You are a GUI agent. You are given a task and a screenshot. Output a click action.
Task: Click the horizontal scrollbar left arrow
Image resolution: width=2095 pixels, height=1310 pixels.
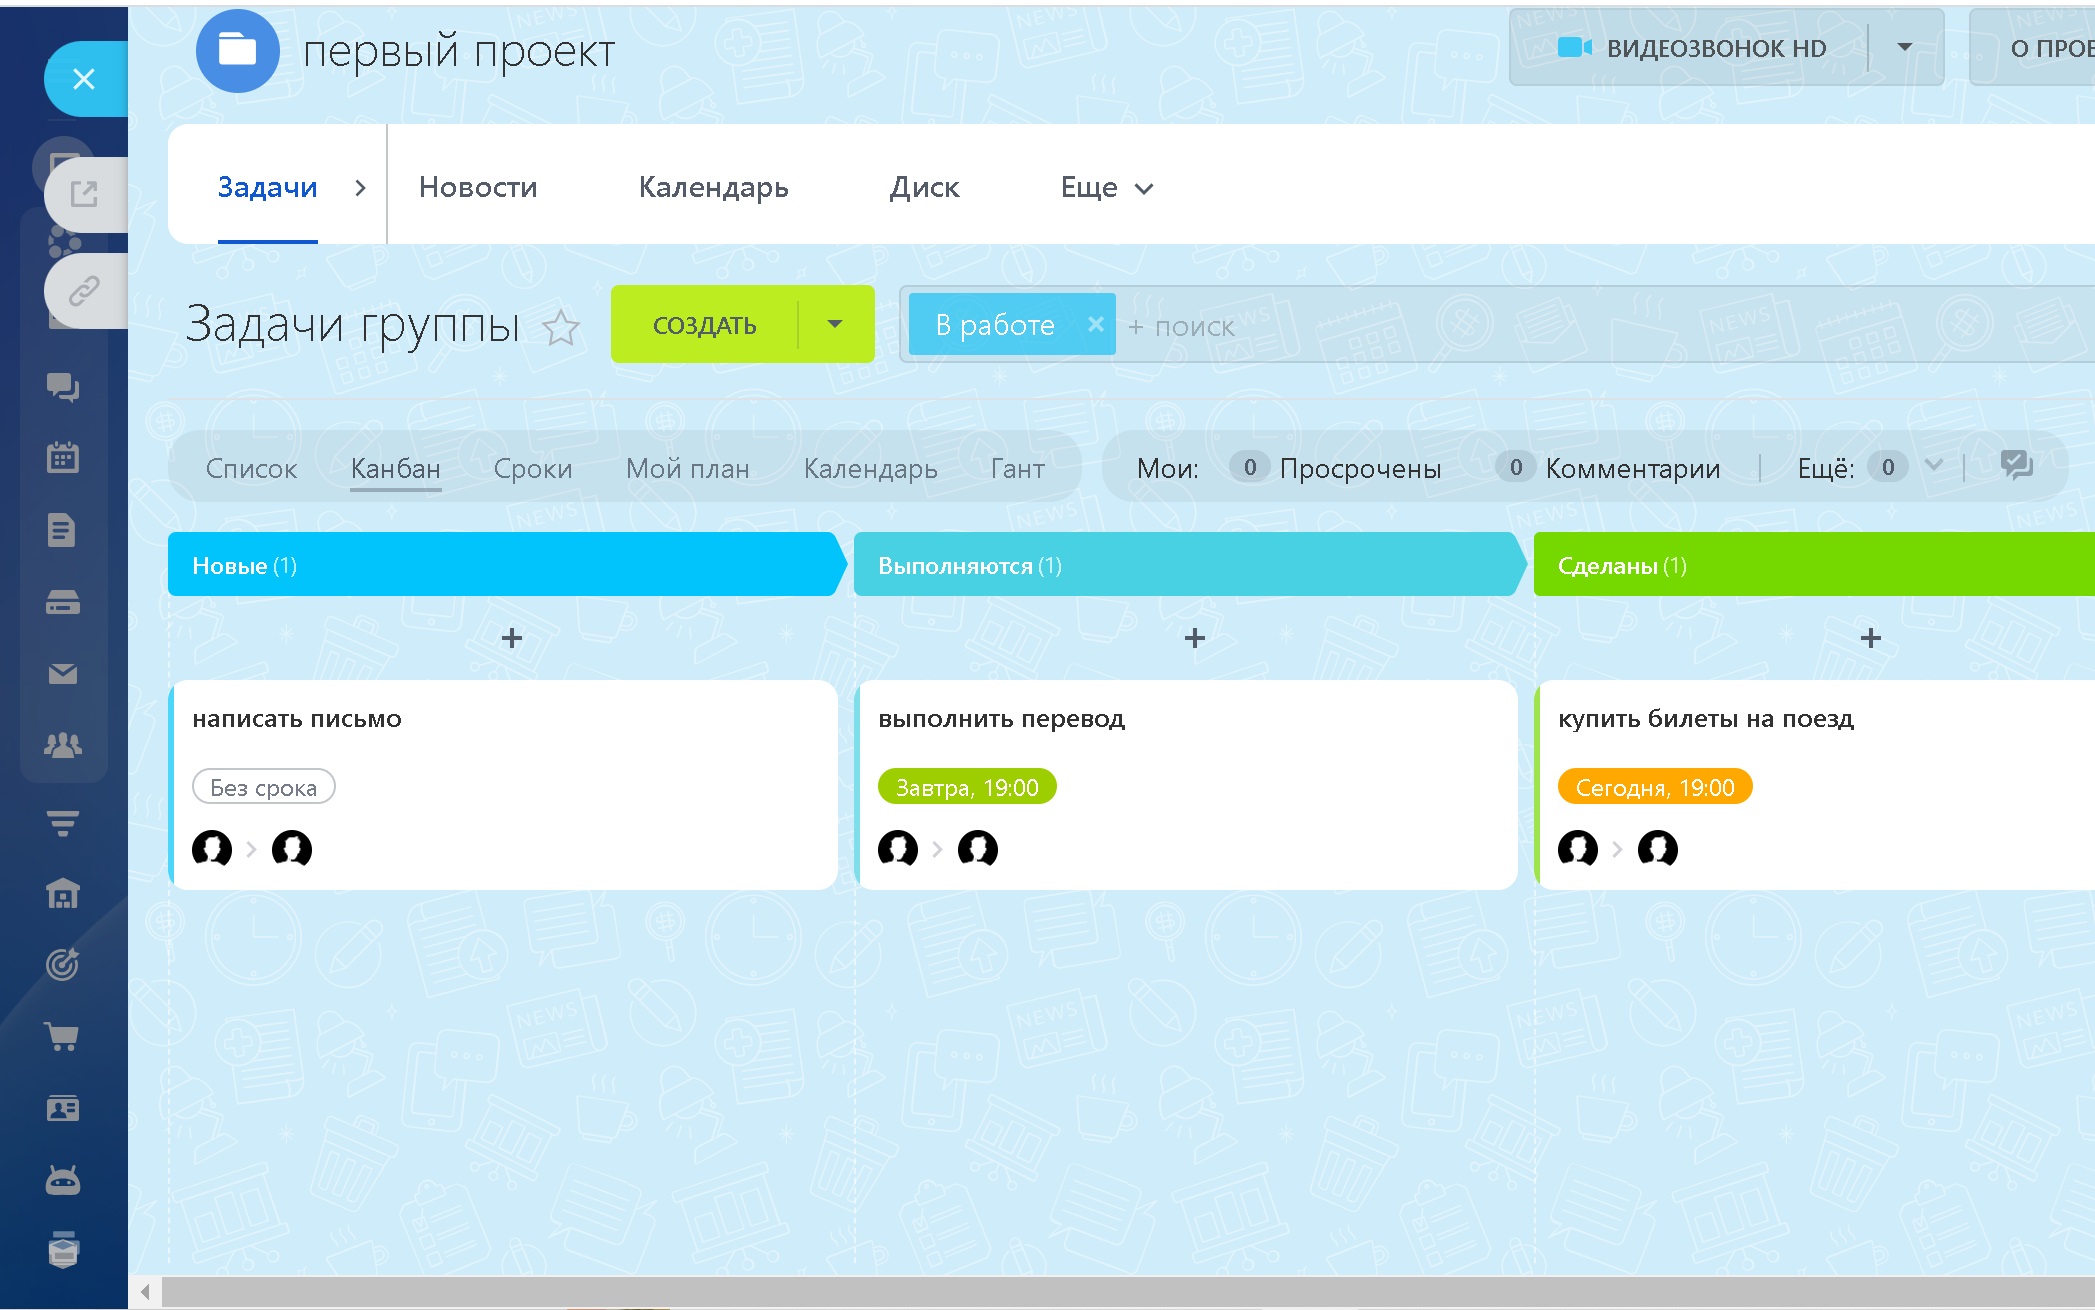[146, 1291]
